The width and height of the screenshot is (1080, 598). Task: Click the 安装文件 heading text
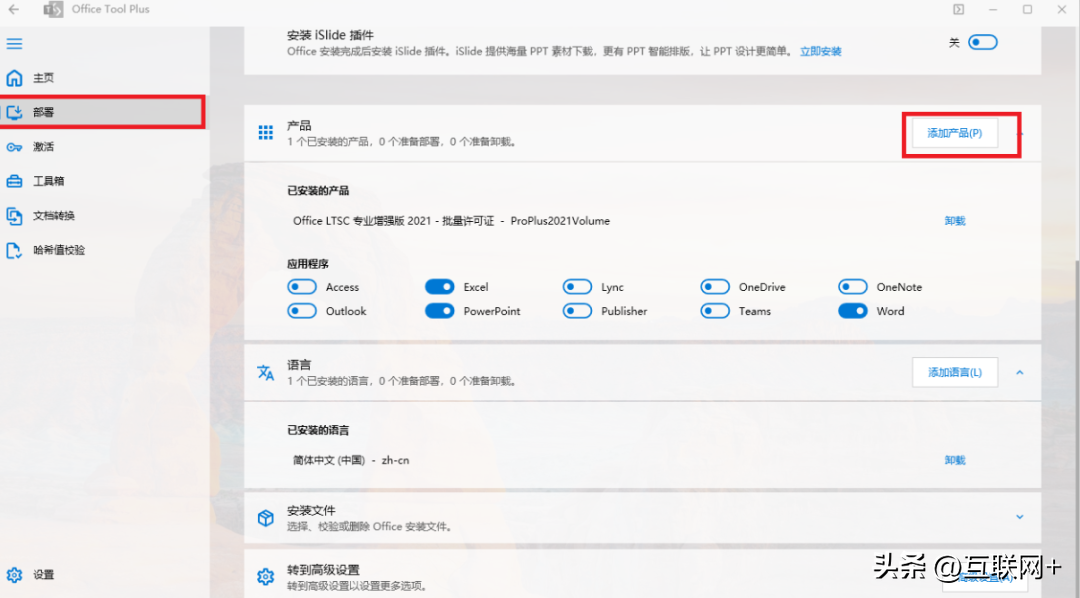(x=311, y=511)
